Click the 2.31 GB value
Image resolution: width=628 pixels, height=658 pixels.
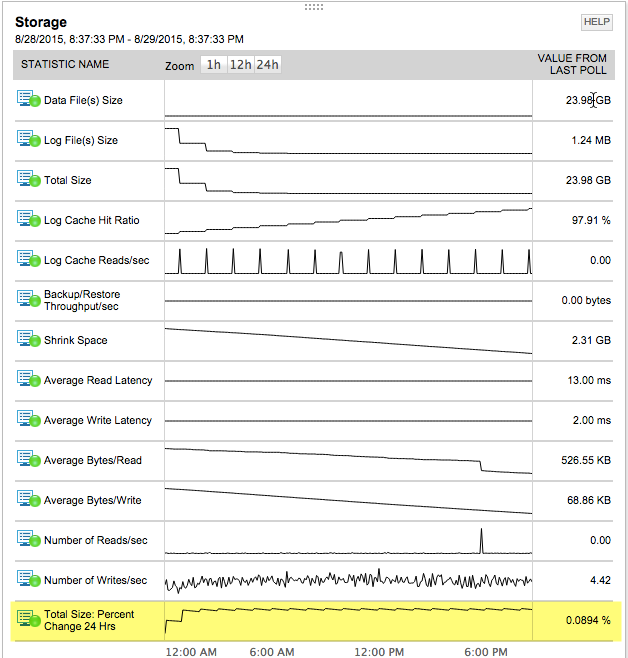tap(591, 340)
